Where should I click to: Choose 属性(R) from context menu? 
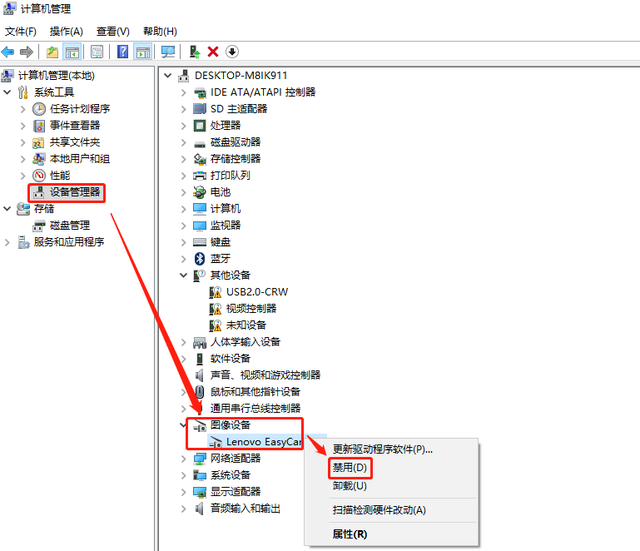[x=350, y=534]
